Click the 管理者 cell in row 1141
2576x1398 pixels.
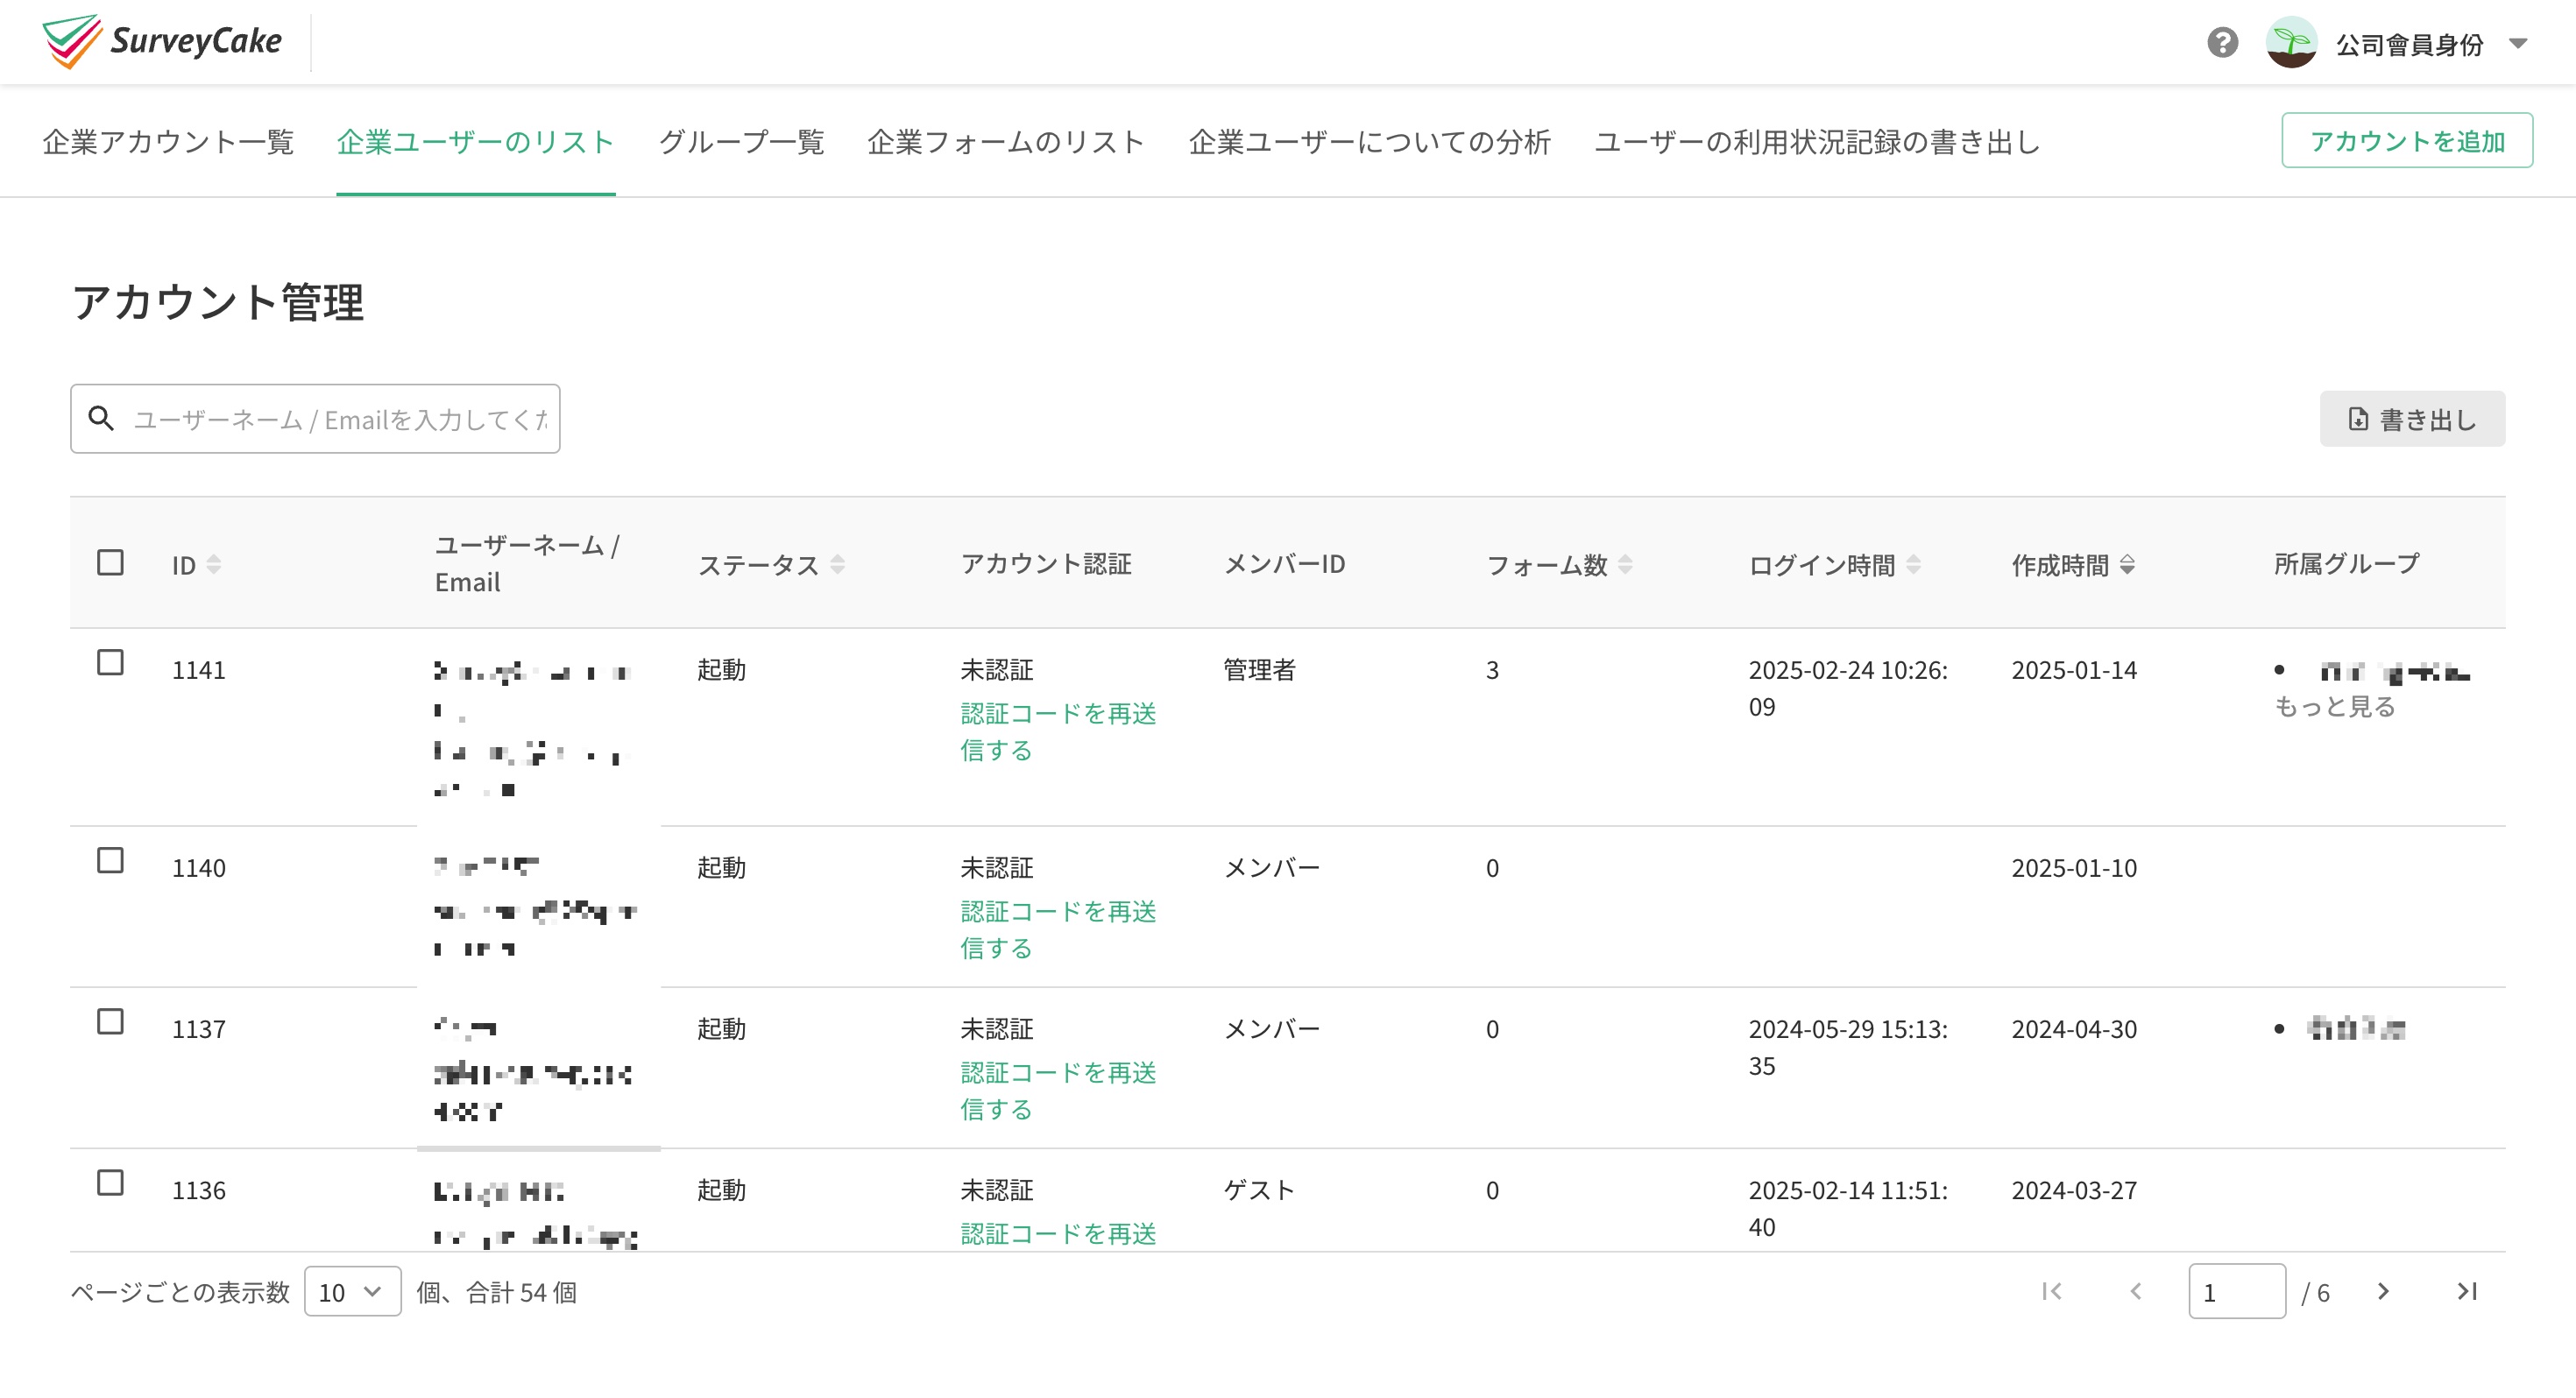[1259, 670]
